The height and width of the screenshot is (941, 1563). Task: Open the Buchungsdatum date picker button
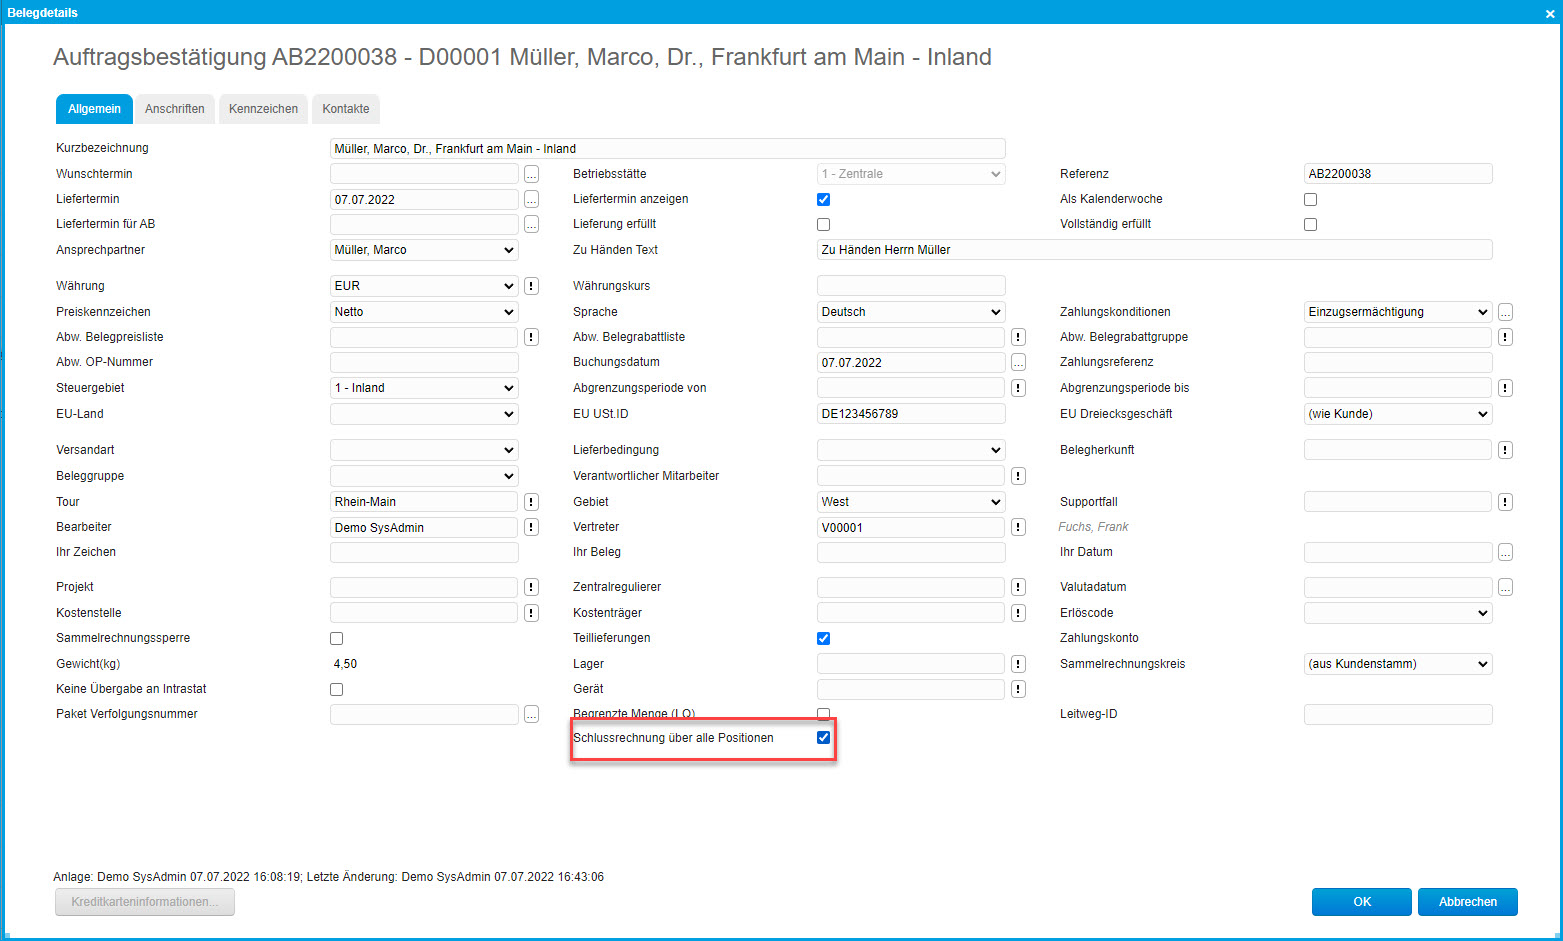click(1018, 362)
